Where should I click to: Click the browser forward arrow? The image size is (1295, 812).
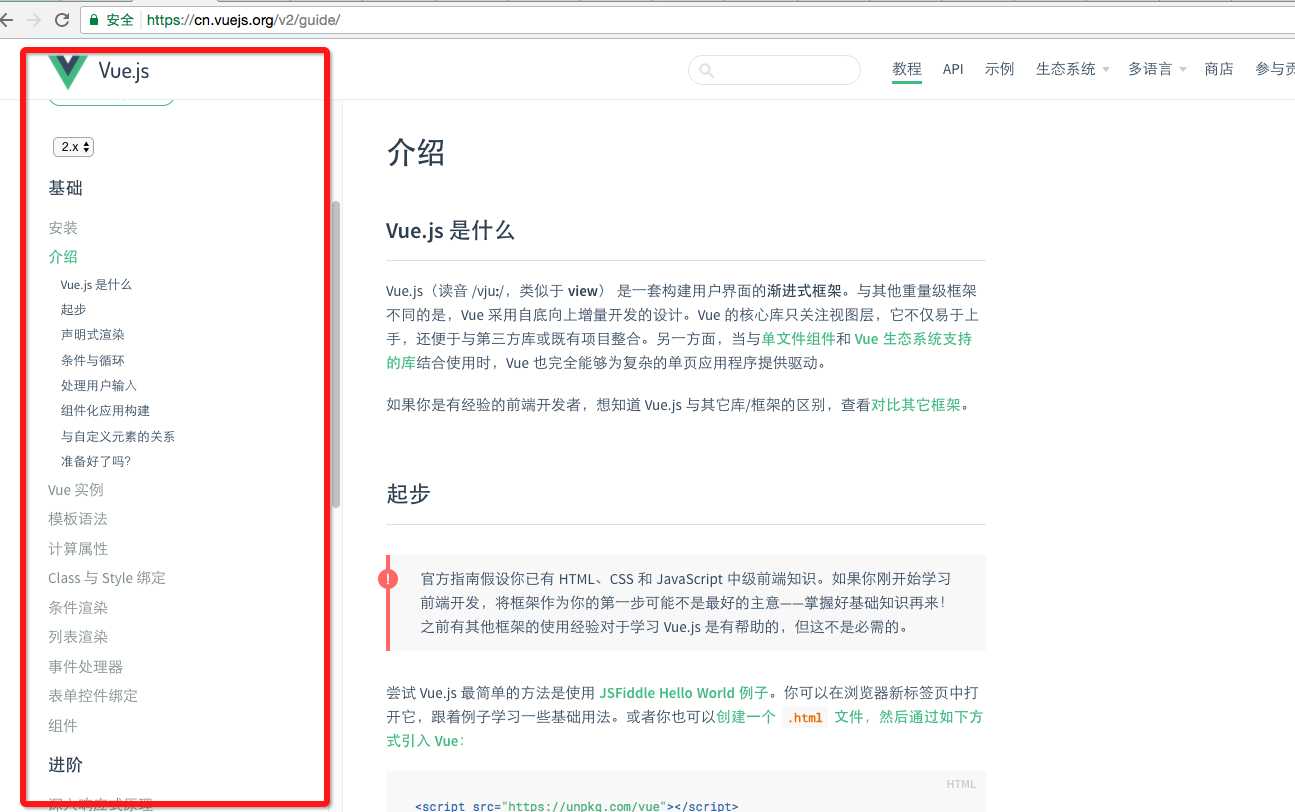tap(35, 20)
